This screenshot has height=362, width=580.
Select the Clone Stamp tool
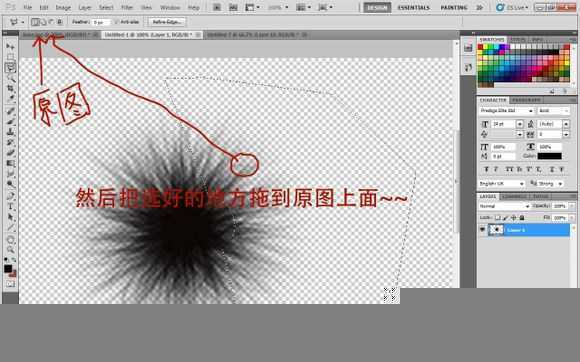click(x=10, y=131)
